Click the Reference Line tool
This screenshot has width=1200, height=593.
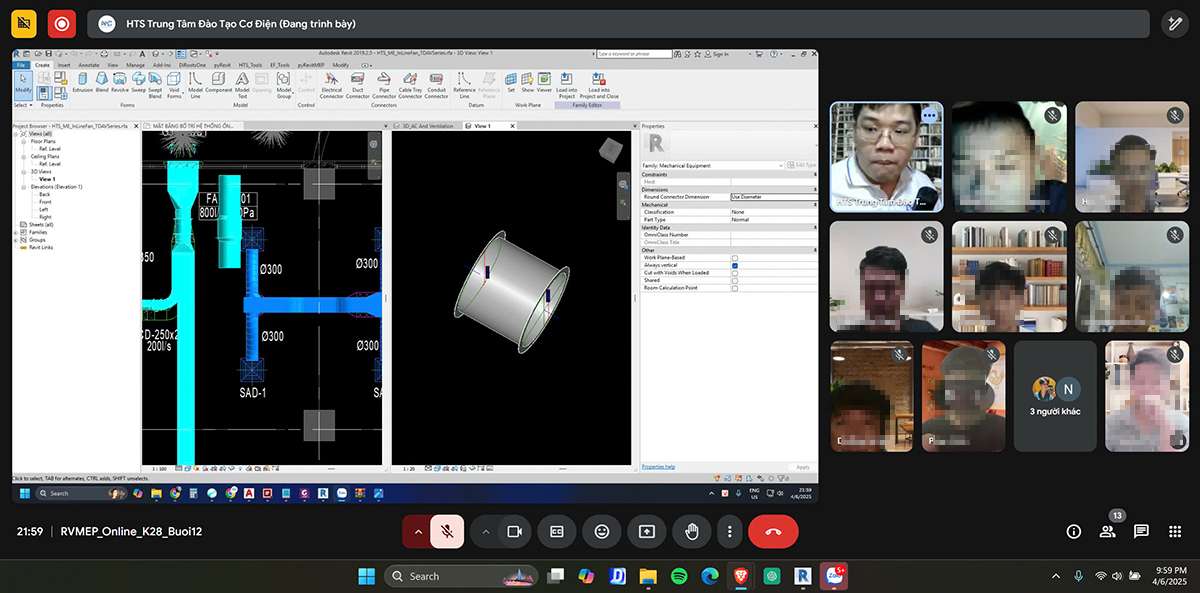[465, 86]
